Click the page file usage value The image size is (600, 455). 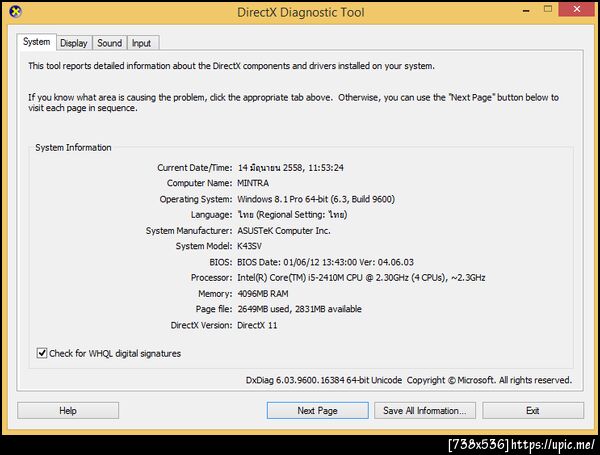tap(299, 309)
